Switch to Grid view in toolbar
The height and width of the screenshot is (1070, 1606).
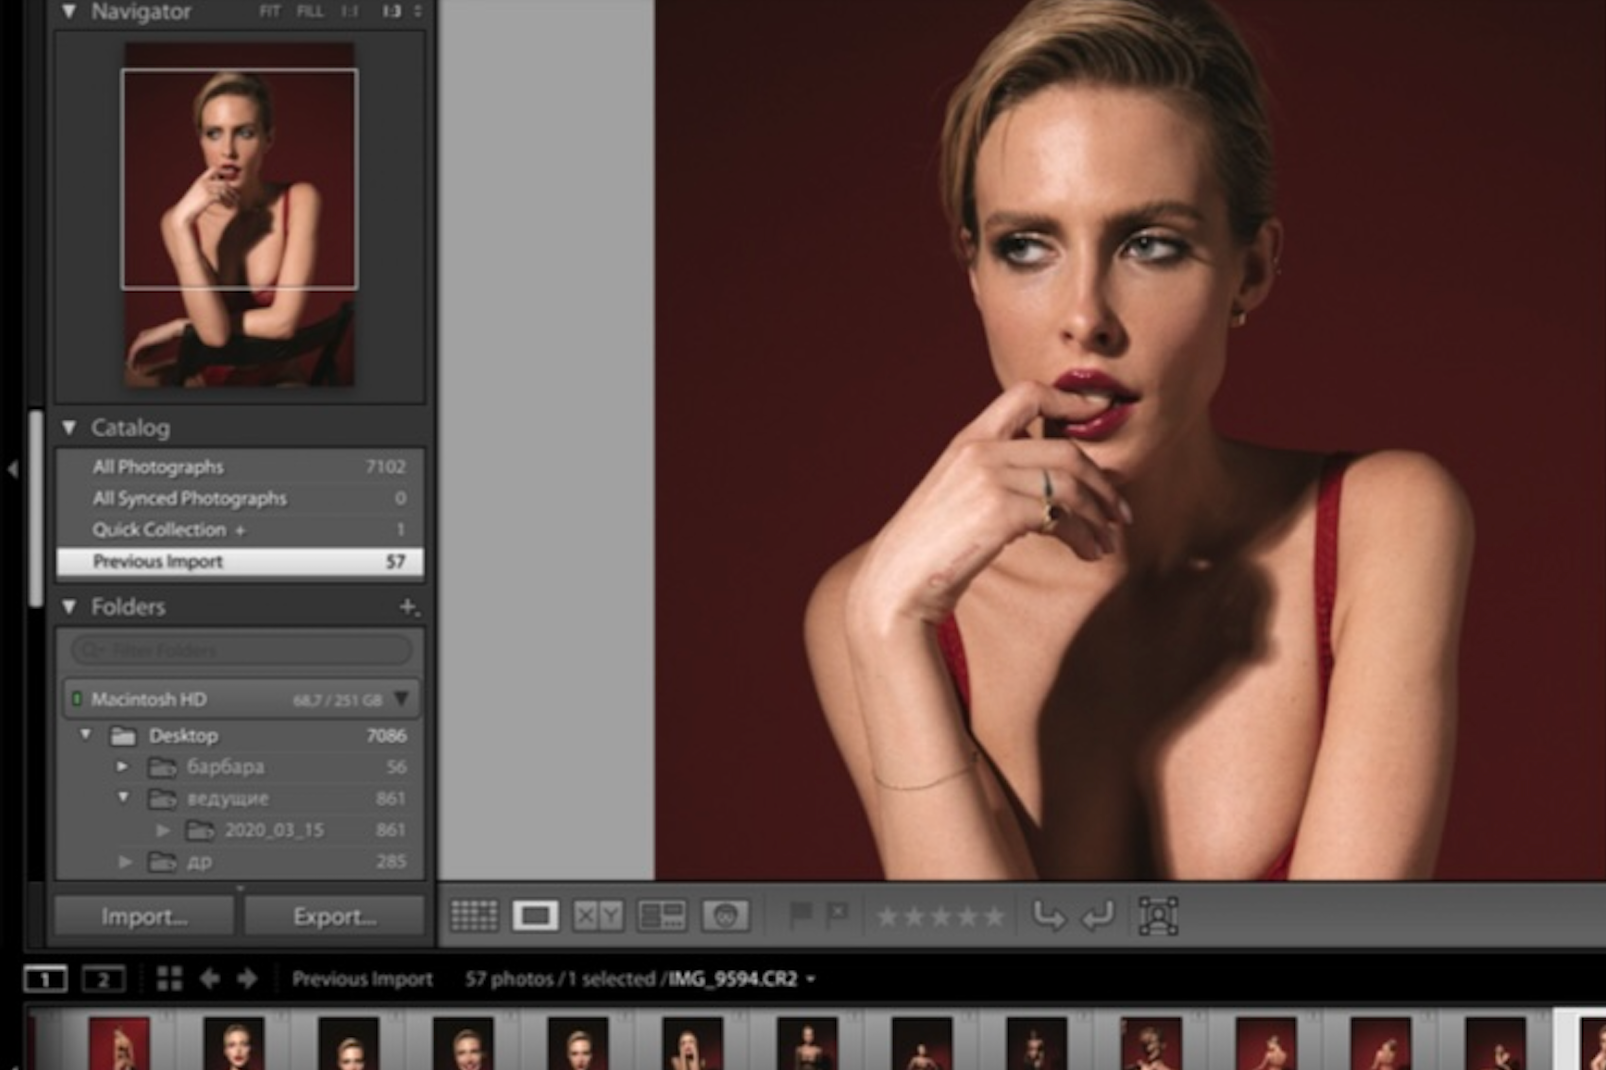[474, 915]
